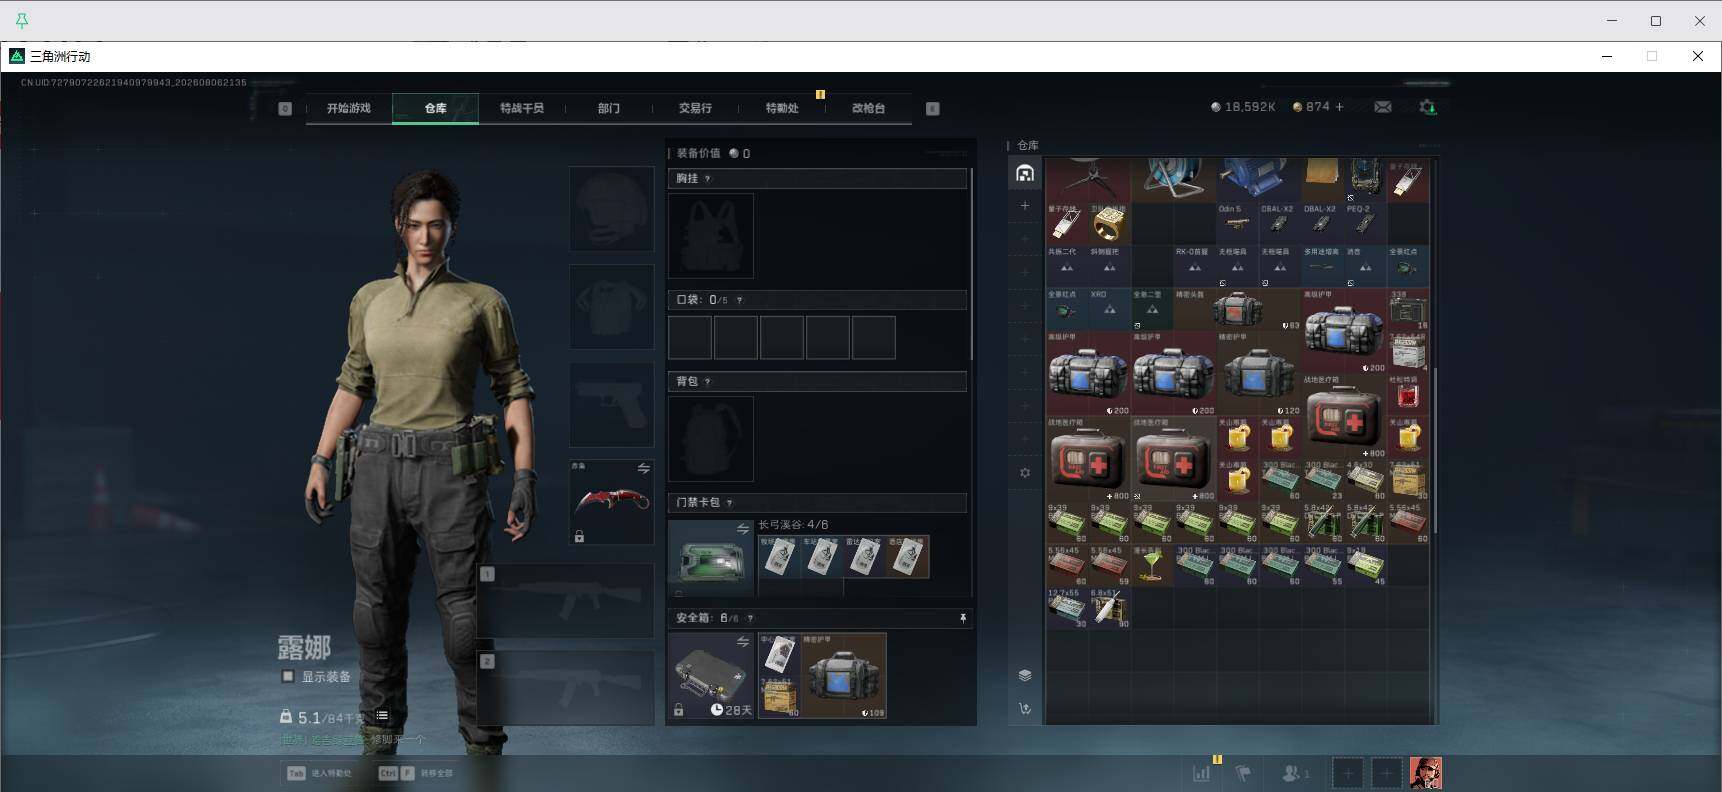This screenshot has width=1722, height=792.
Task: Select the empty body armor slot
Action: click(611, 306)
